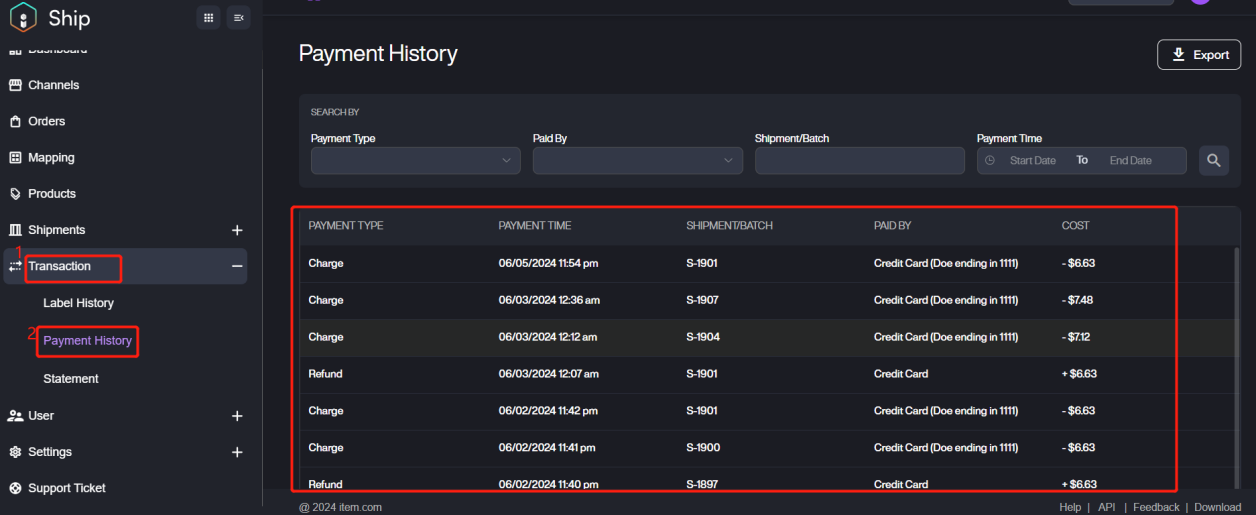1256x515 pixels.
Task: Click the Products tag icon
Action: click(x=15, y=194)
